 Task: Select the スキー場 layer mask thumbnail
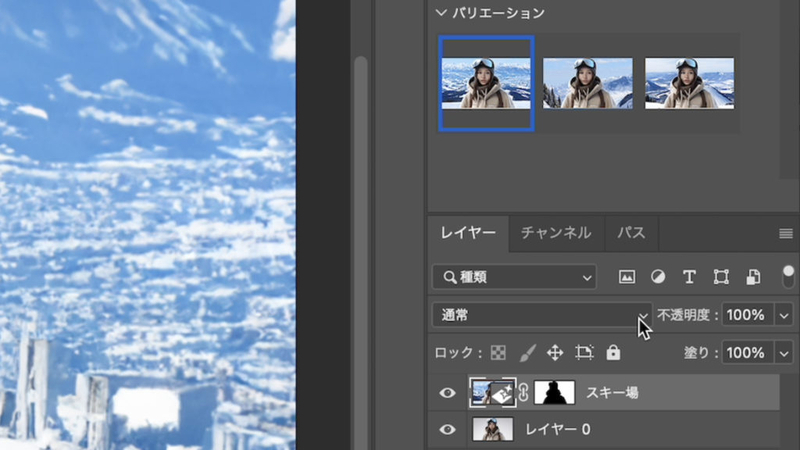(555, 392)
